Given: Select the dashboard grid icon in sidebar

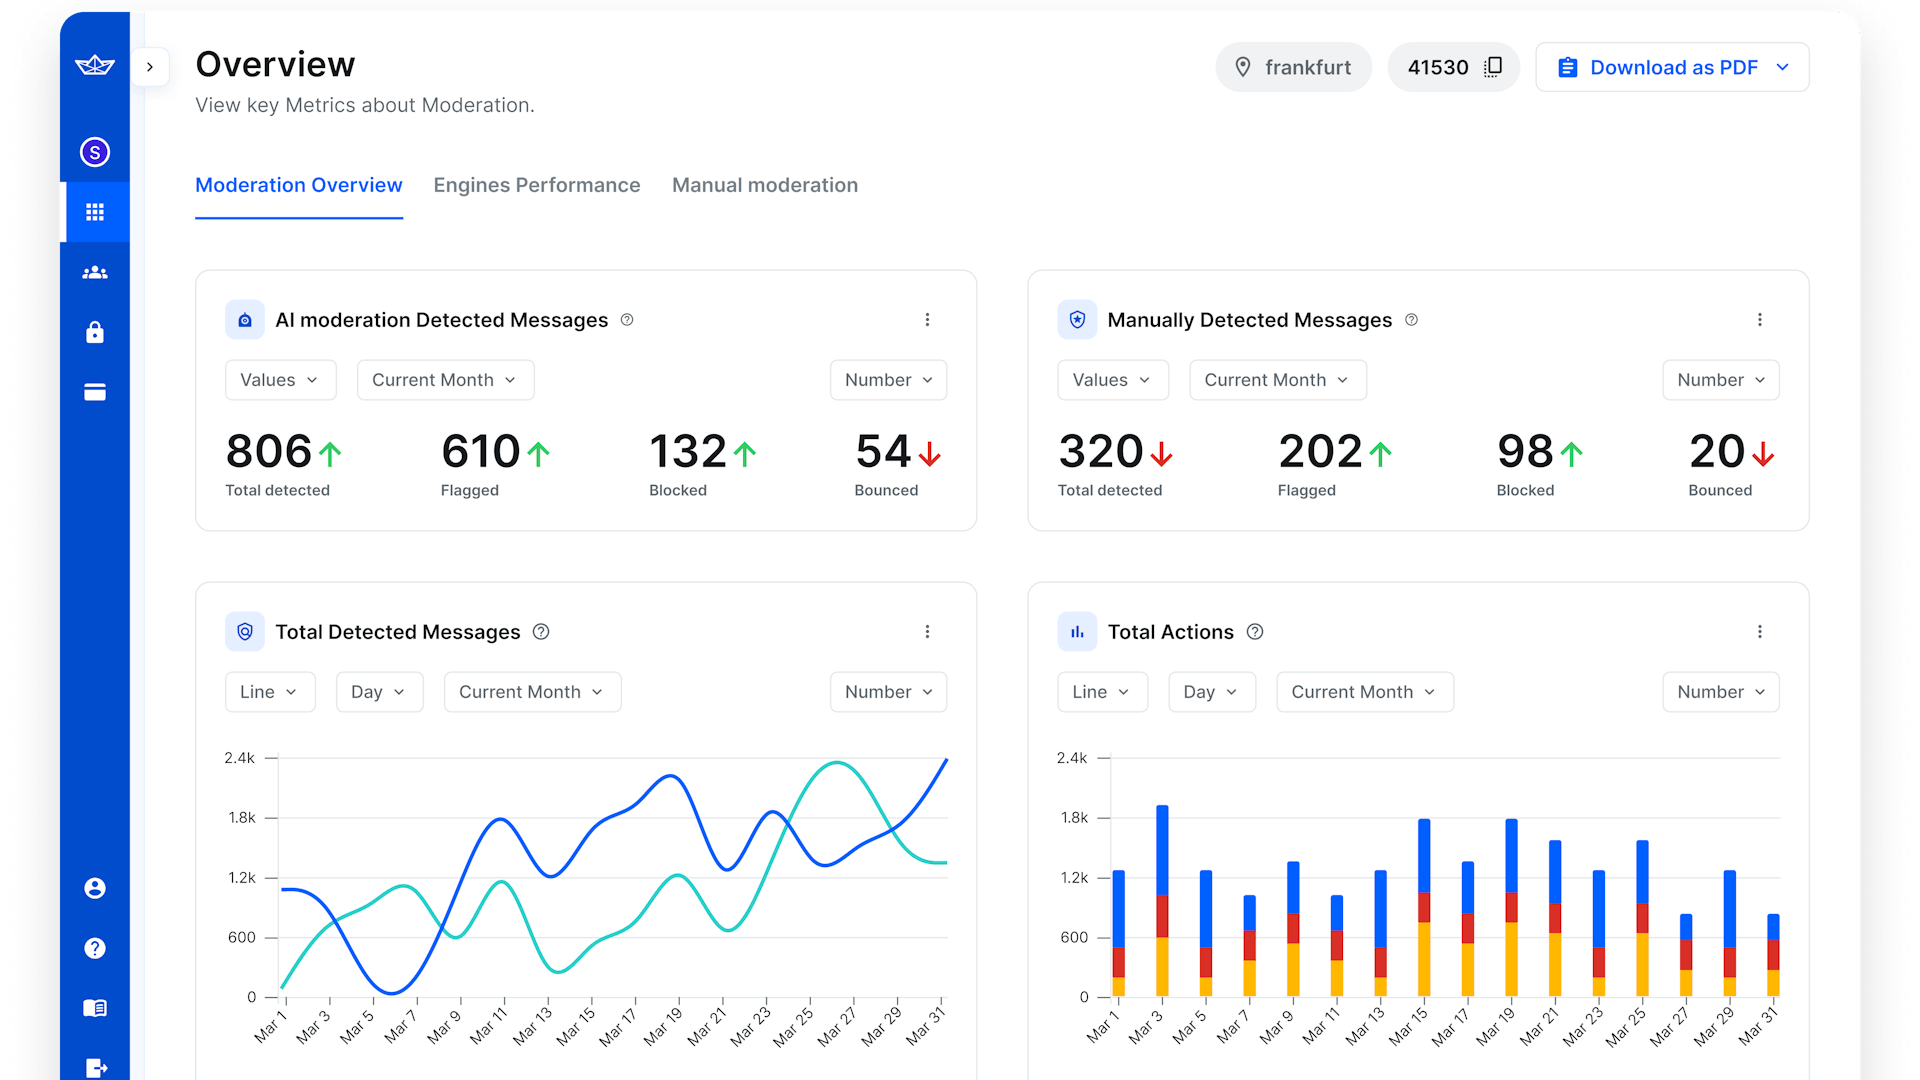Looking at the screenshot, I should (x=94, y=211).
